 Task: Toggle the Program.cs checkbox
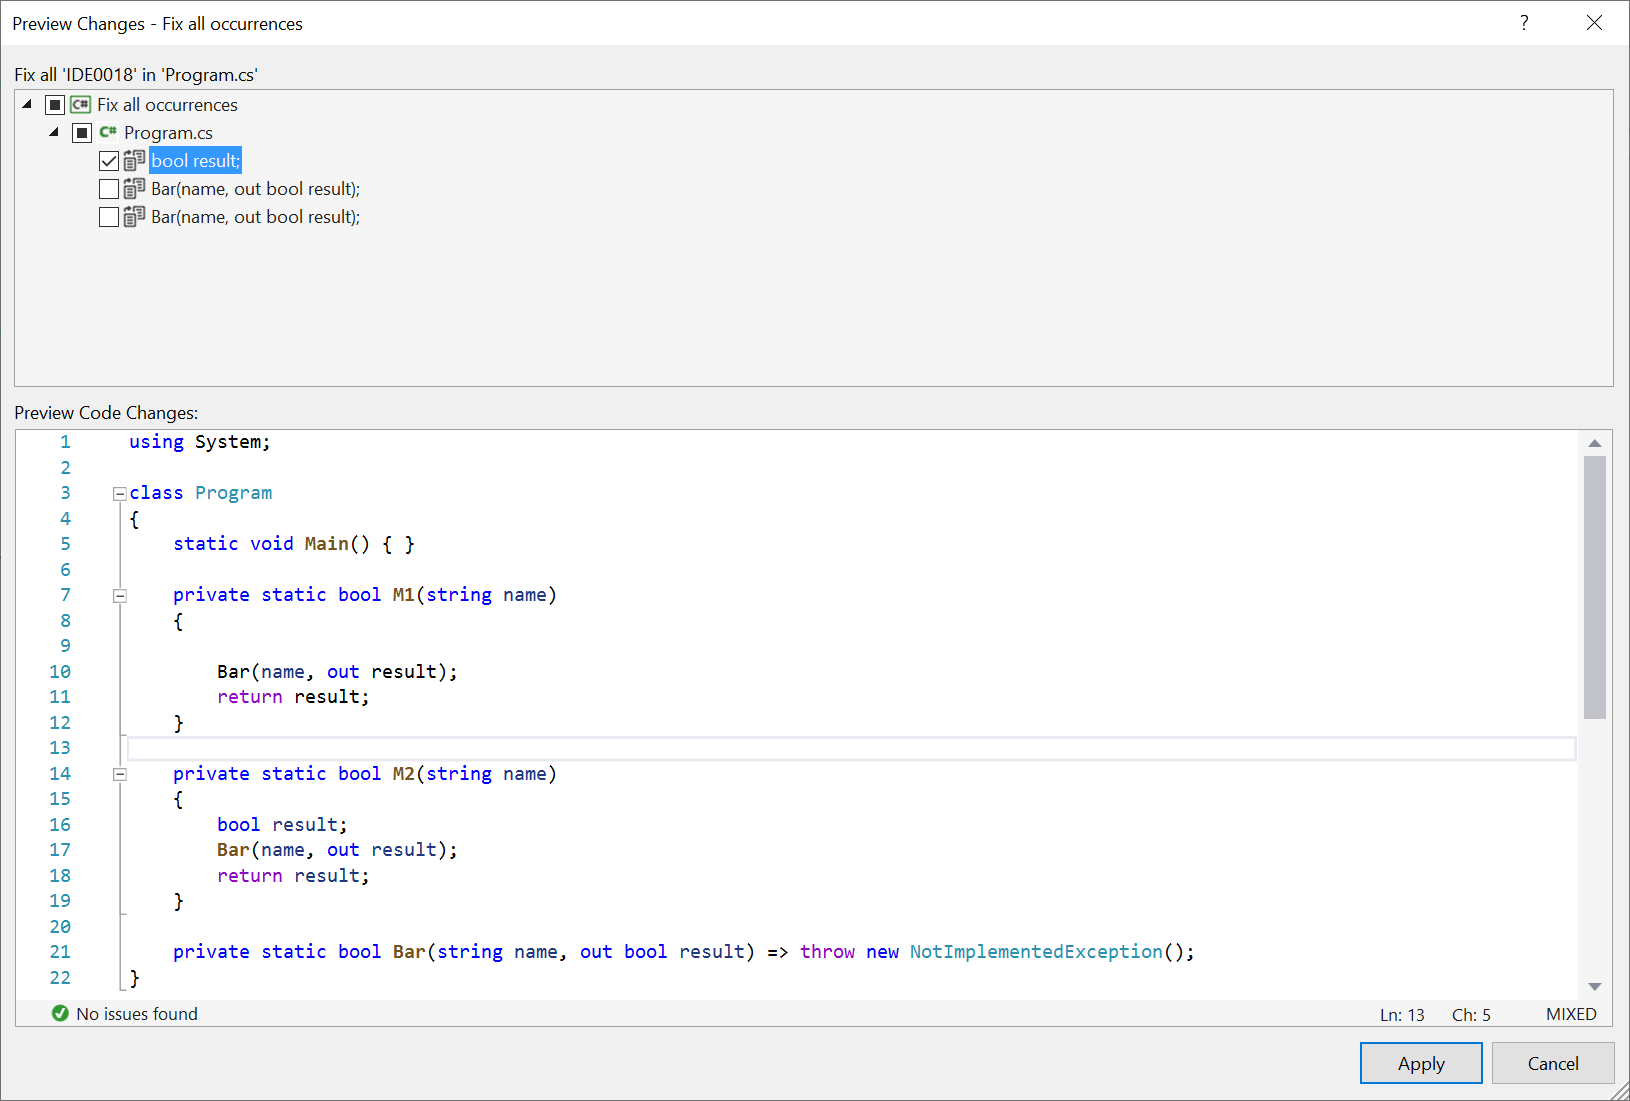point(81,132)
